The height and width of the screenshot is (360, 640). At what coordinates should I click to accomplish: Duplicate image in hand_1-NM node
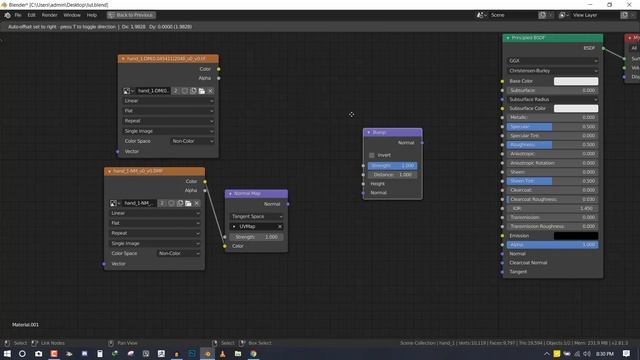(180, 203)
